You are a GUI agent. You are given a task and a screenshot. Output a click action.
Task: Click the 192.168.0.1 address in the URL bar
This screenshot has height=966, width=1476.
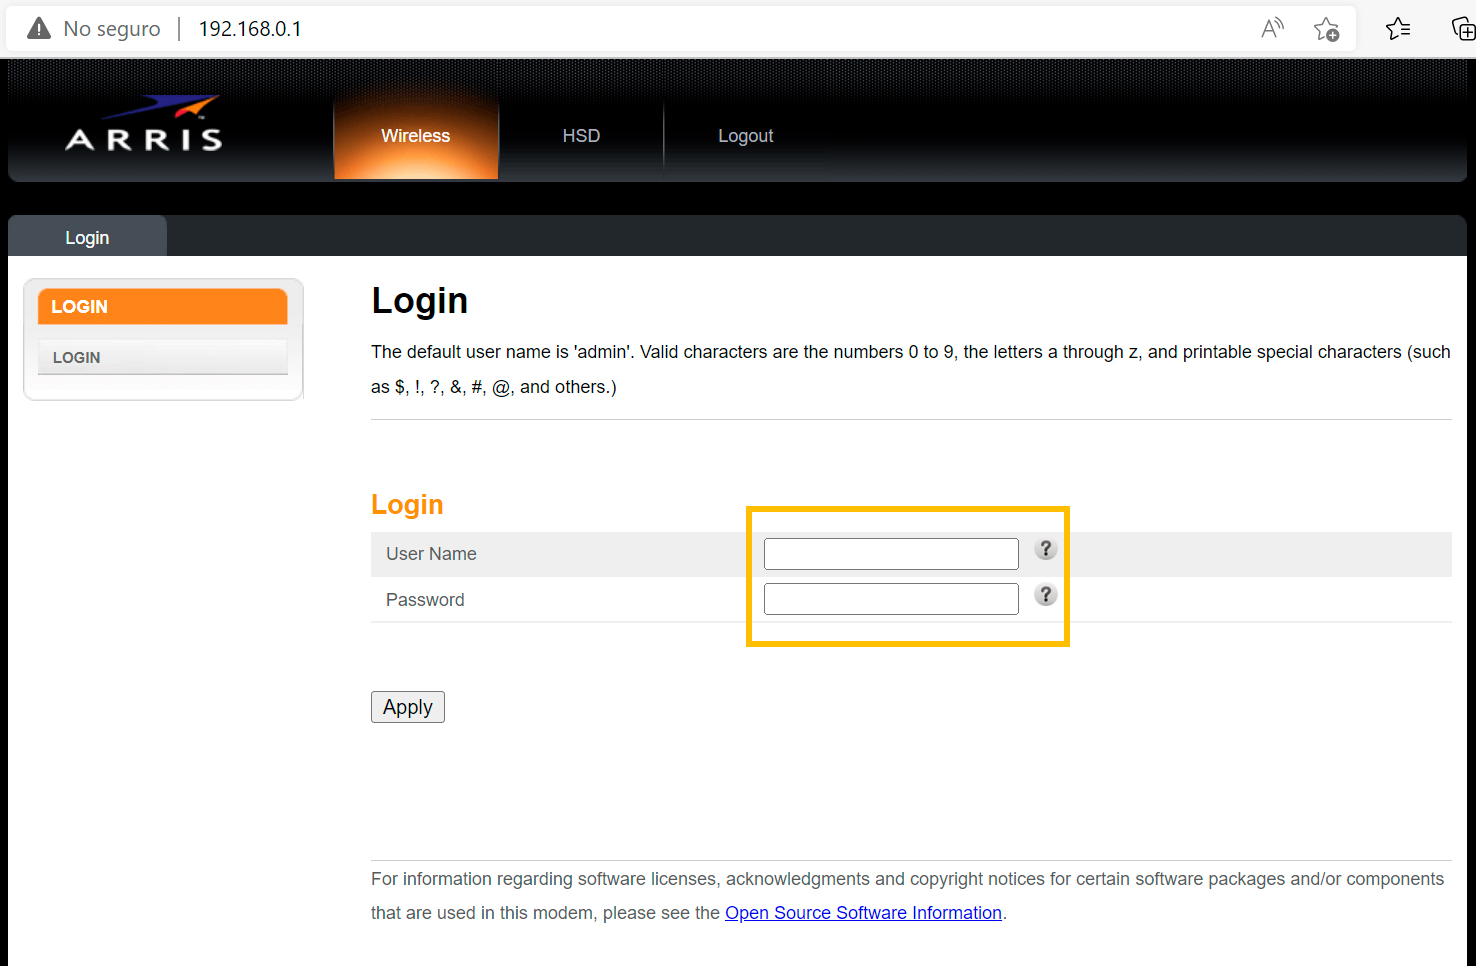pos(250,29)
